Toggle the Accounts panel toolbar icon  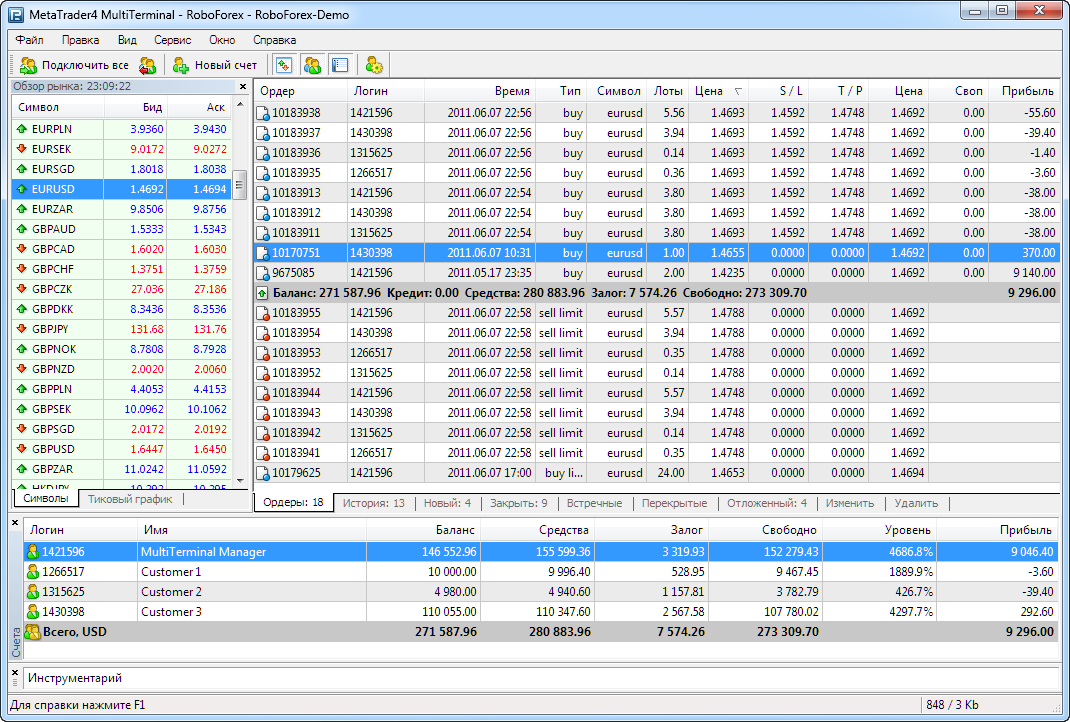[312, 66]
